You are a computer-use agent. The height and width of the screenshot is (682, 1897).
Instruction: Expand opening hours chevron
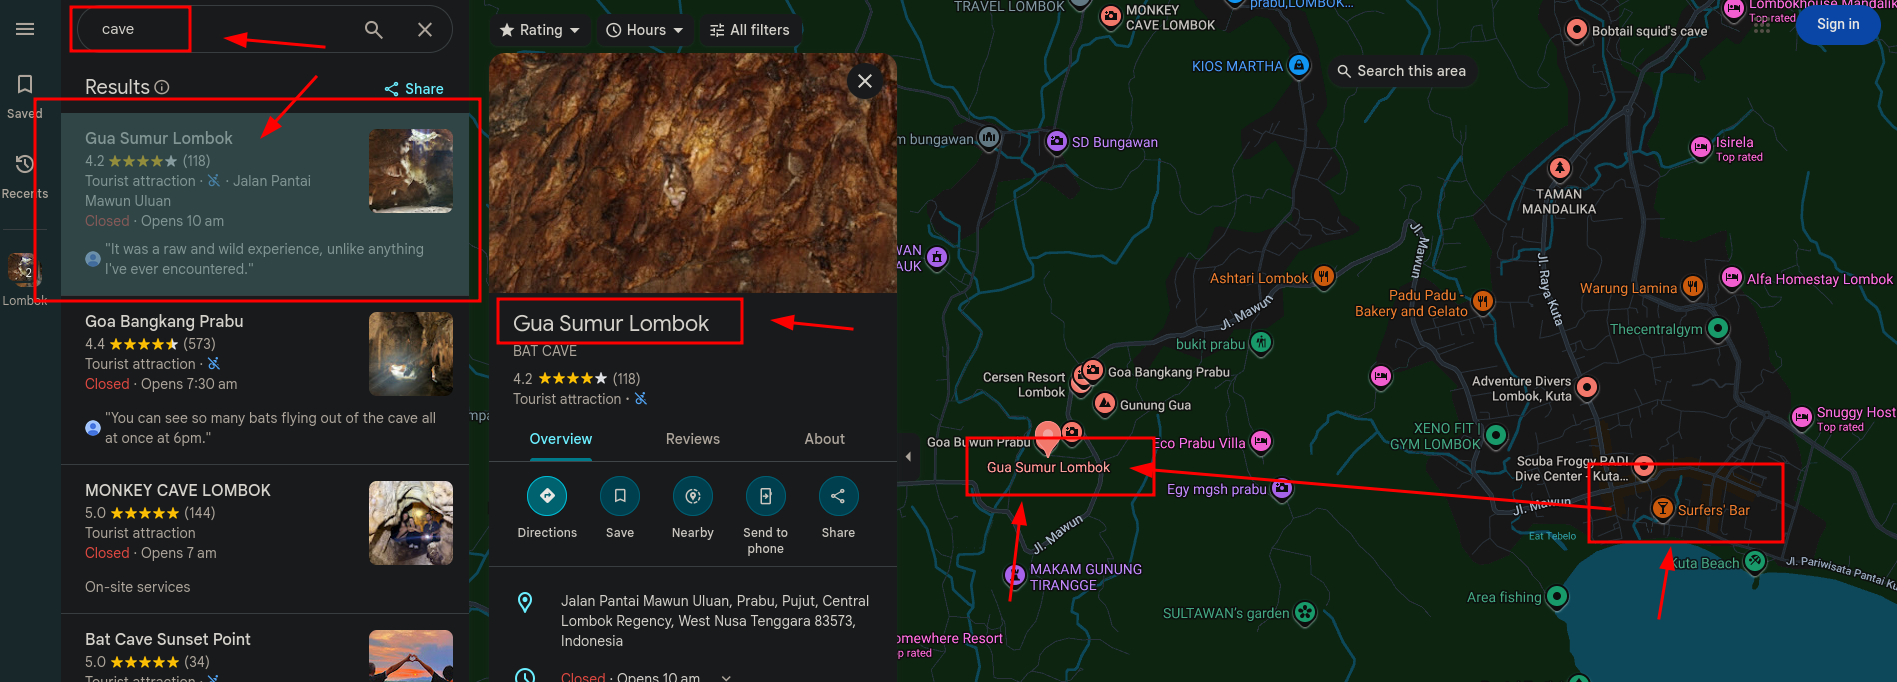pos(726,677)
